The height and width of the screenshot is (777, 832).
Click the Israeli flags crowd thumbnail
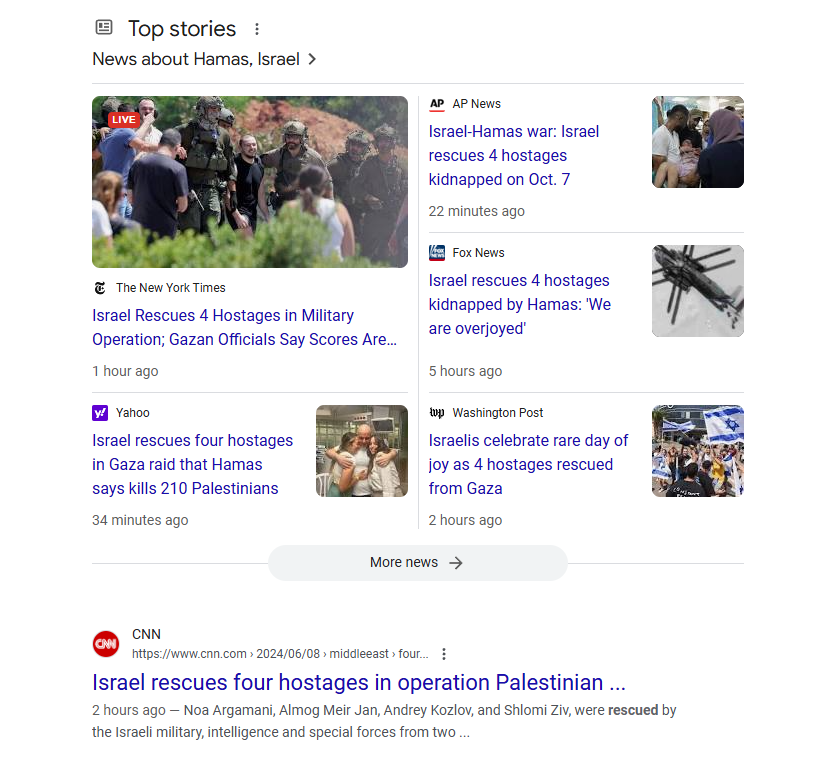point(697,451)
